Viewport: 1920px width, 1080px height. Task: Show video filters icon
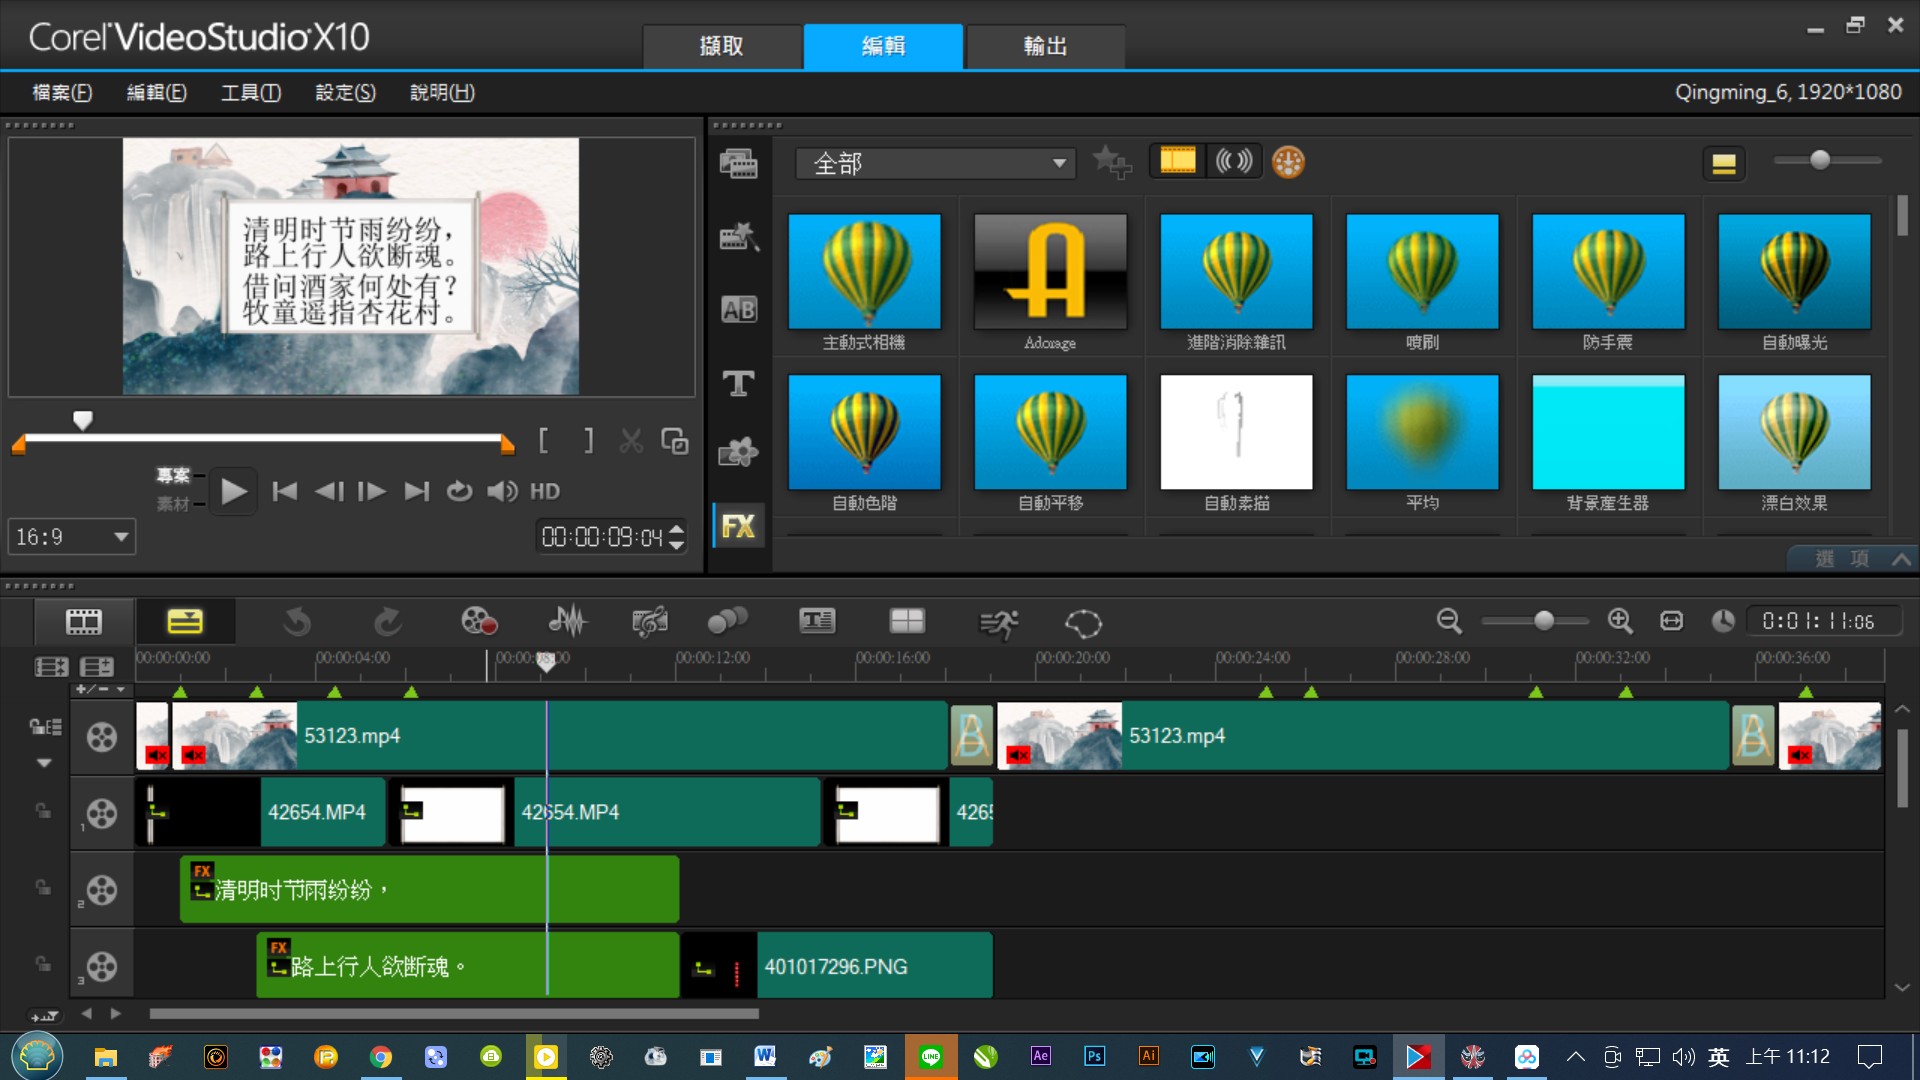tap(1177, 161)
